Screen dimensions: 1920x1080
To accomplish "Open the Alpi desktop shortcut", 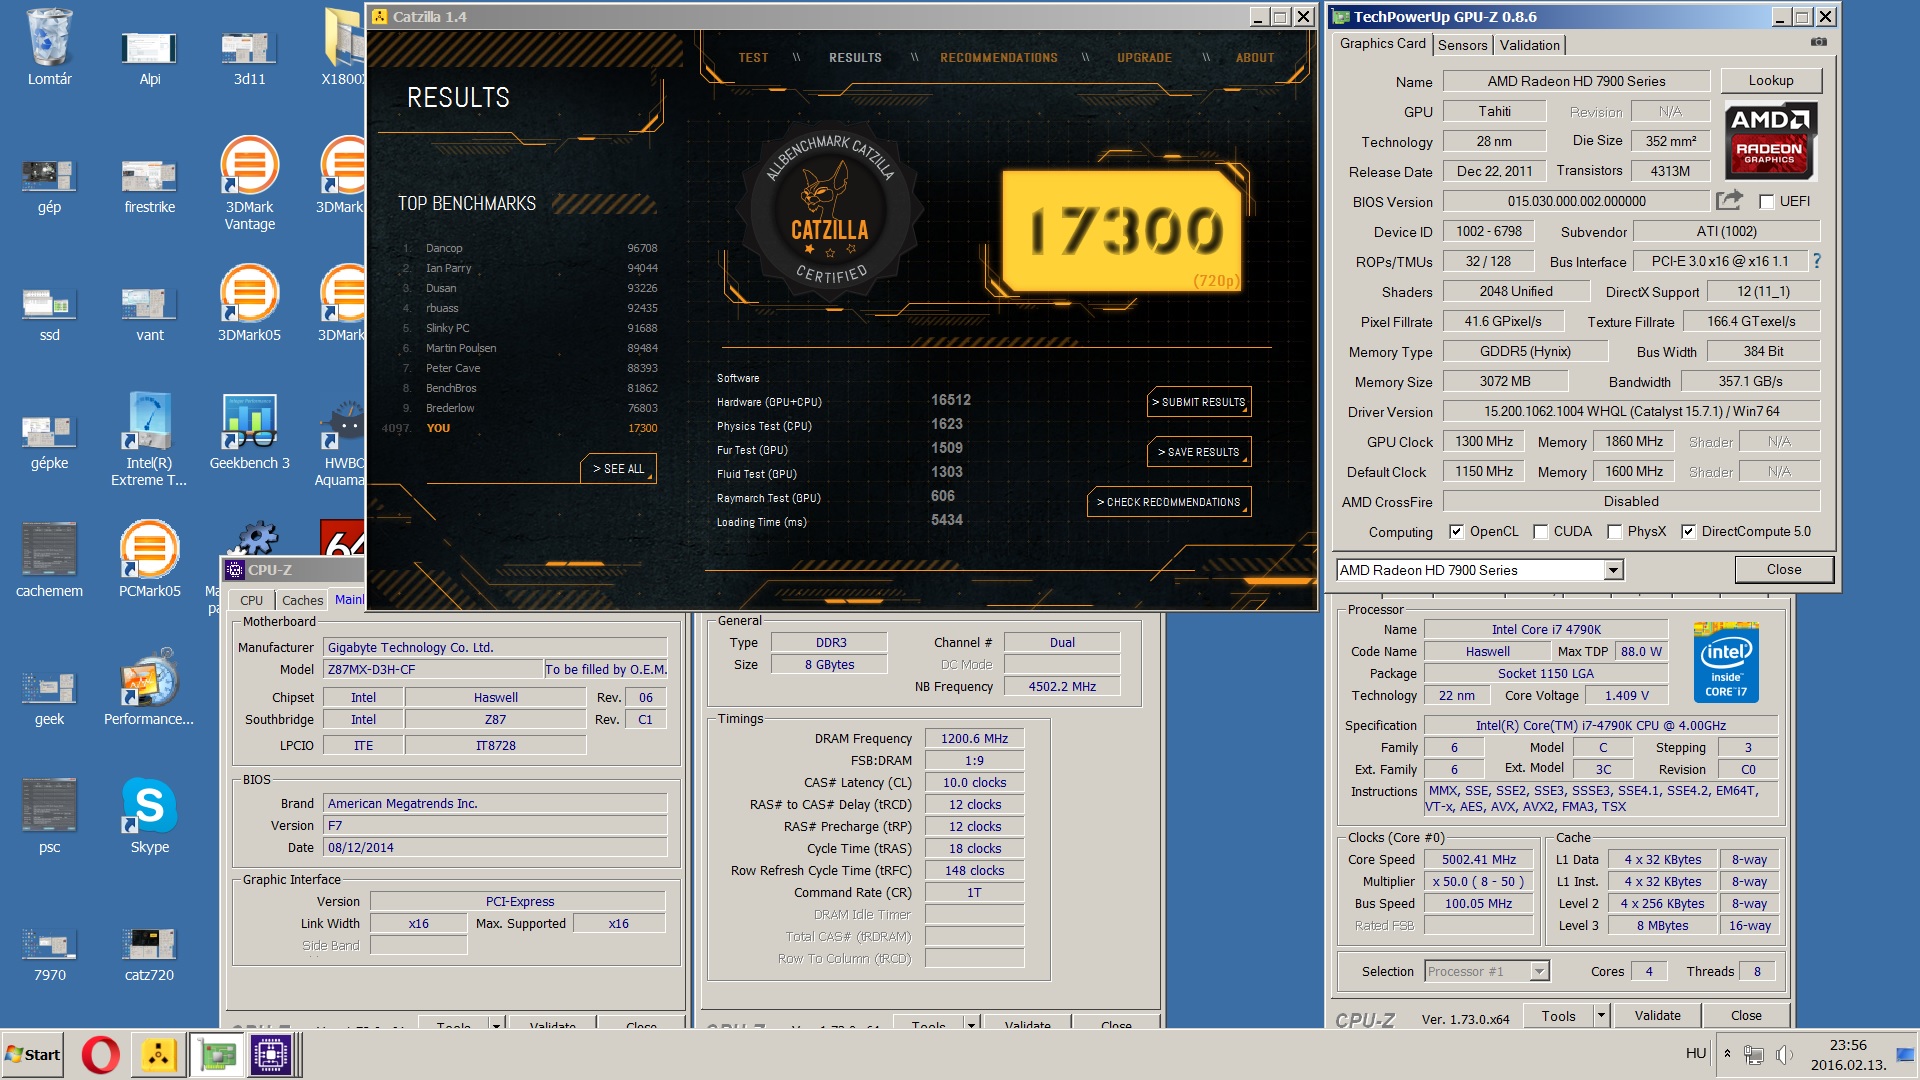I will tap(149, 57).
